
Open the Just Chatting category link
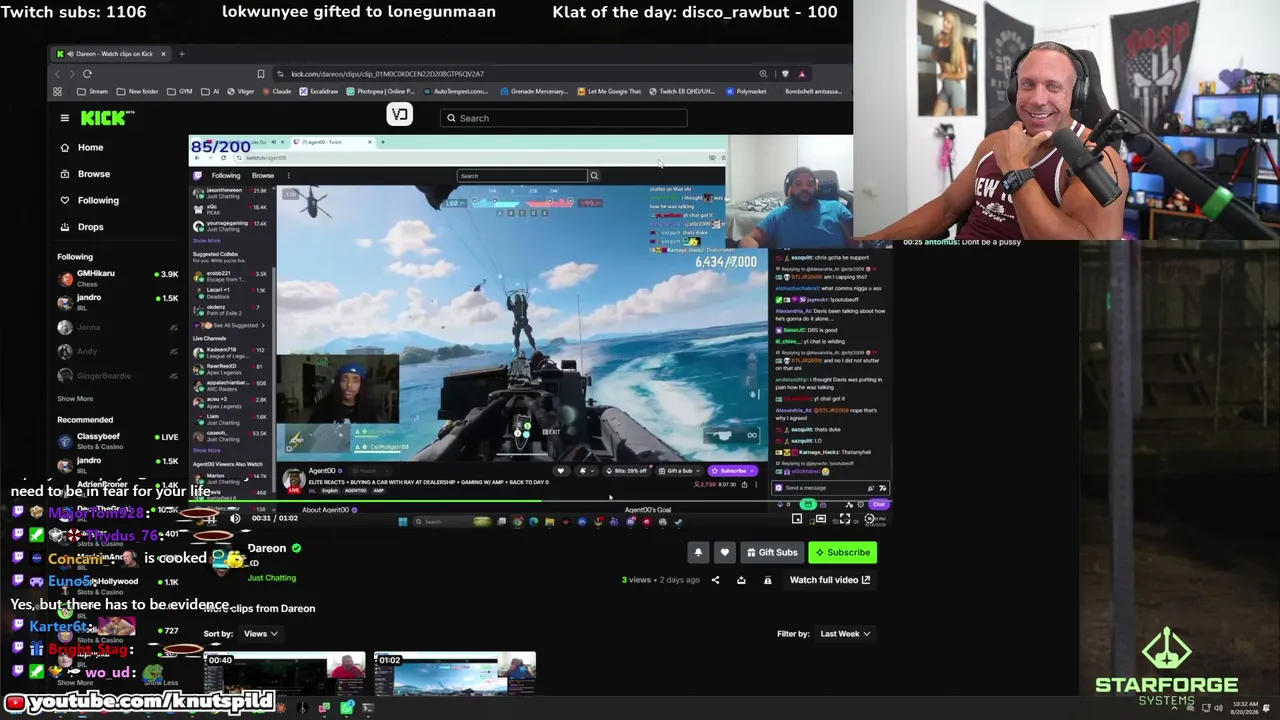pyautogui.click(x=272, y=578)
